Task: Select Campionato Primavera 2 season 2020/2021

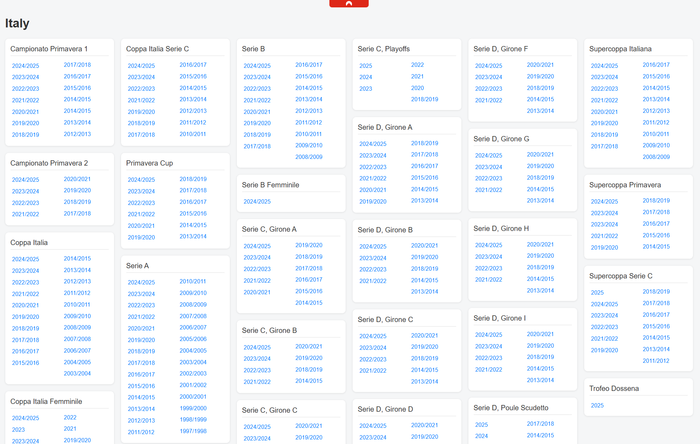Action: (x=77, y=179)
